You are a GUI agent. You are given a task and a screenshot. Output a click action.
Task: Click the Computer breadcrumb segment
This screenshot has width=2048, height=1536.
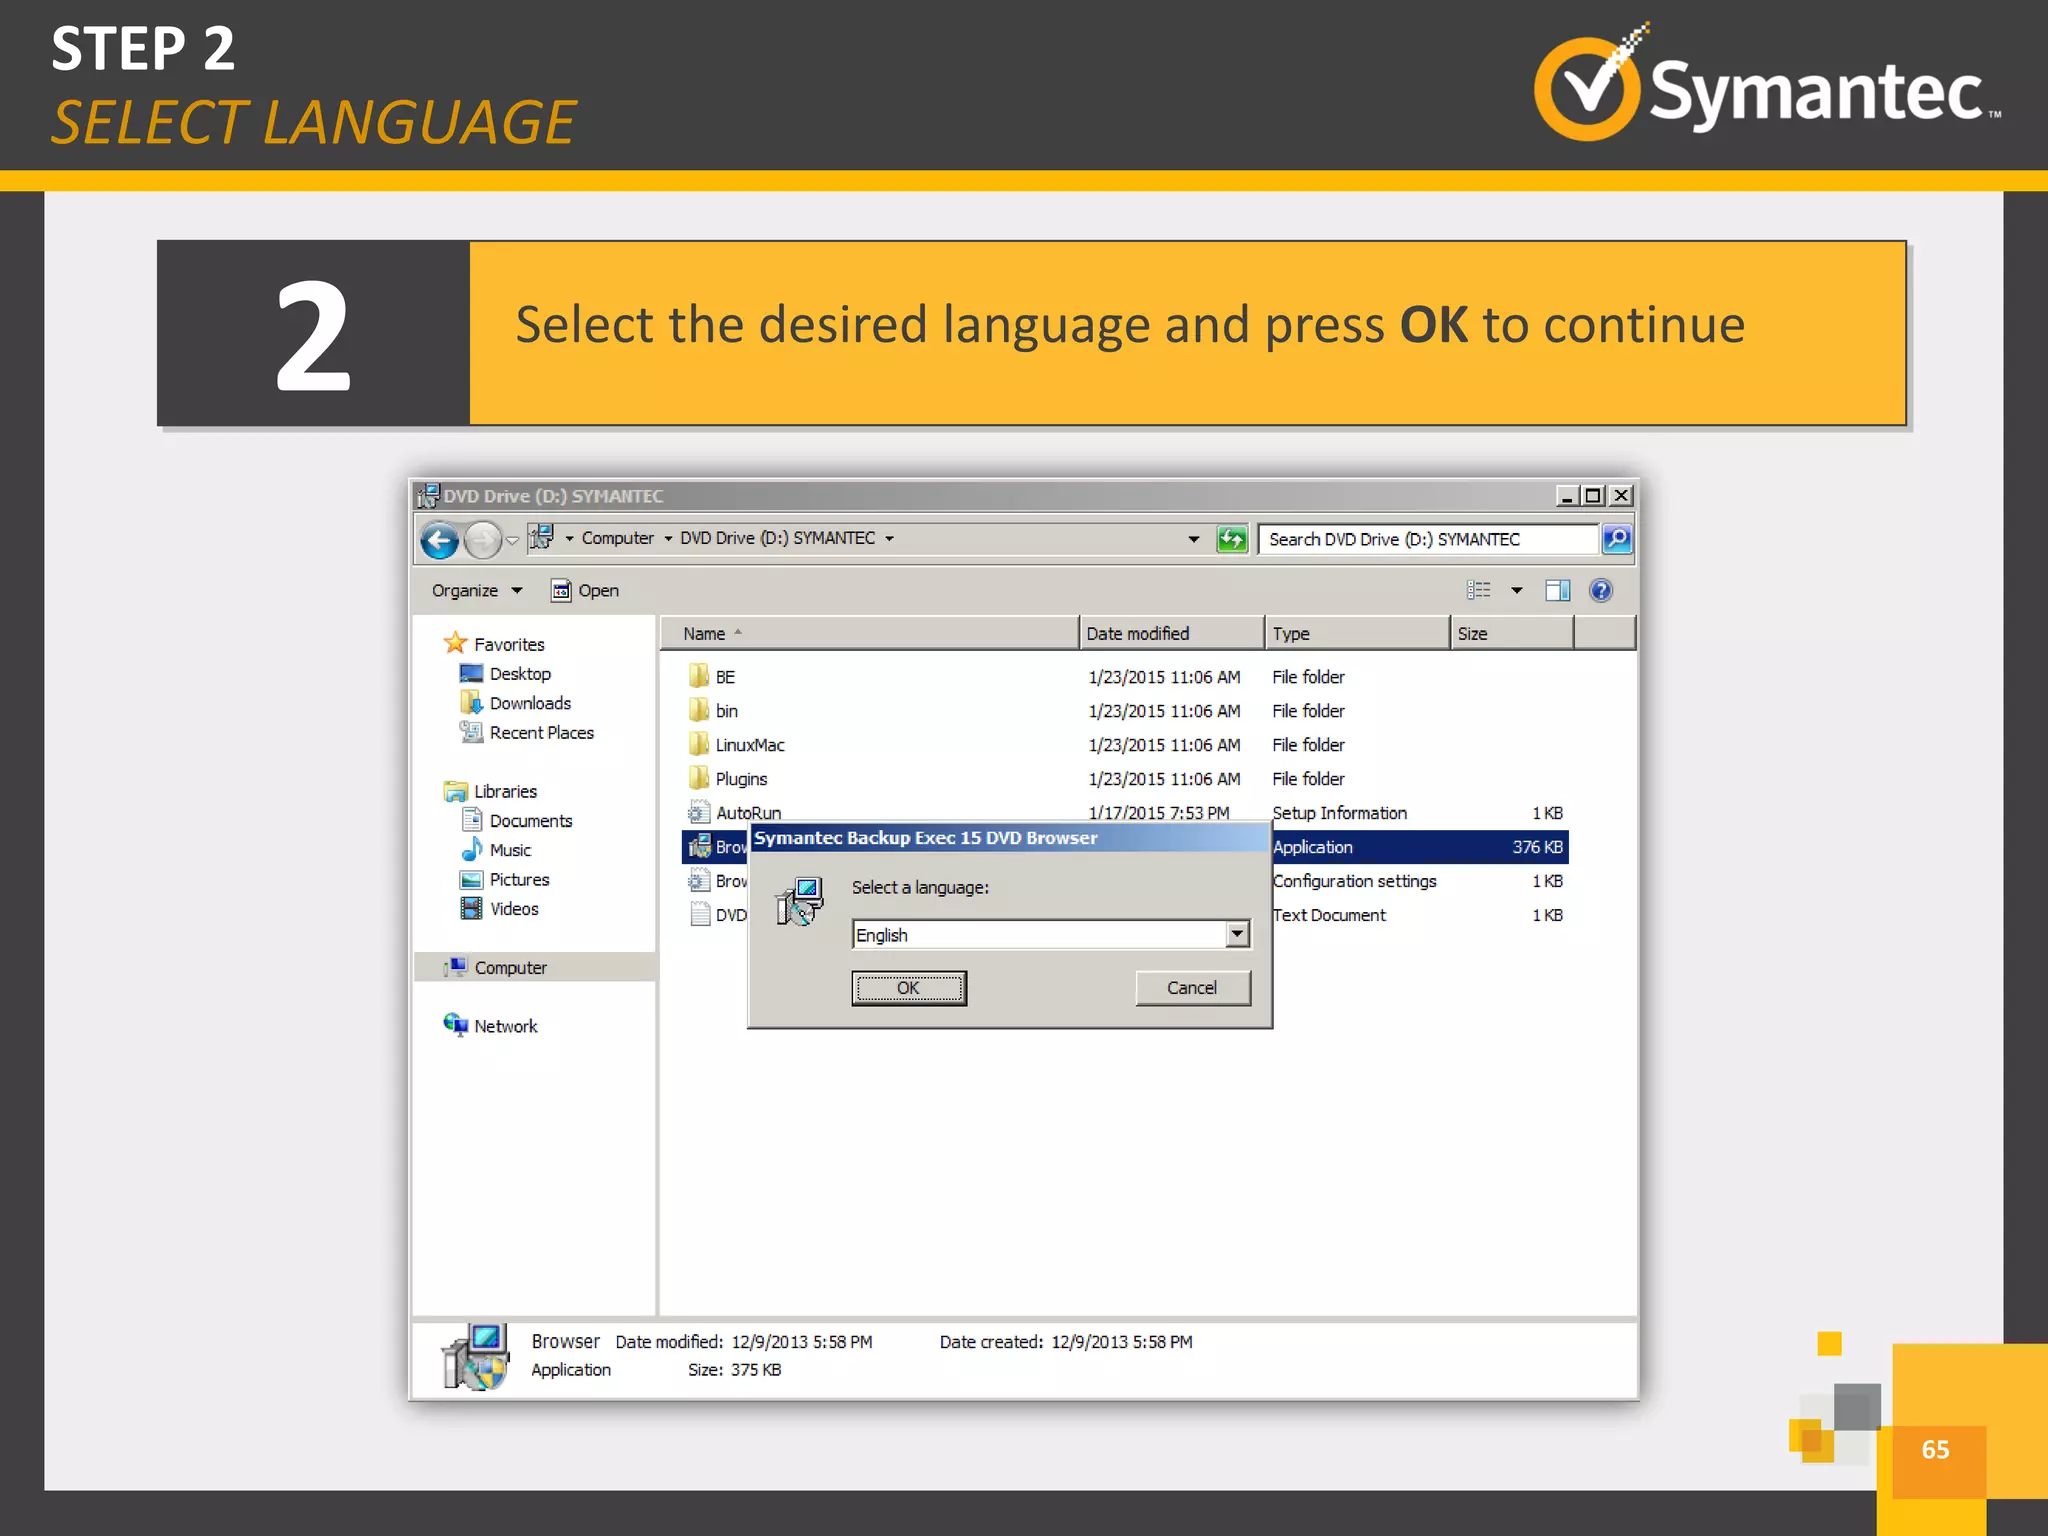[617, 538]
